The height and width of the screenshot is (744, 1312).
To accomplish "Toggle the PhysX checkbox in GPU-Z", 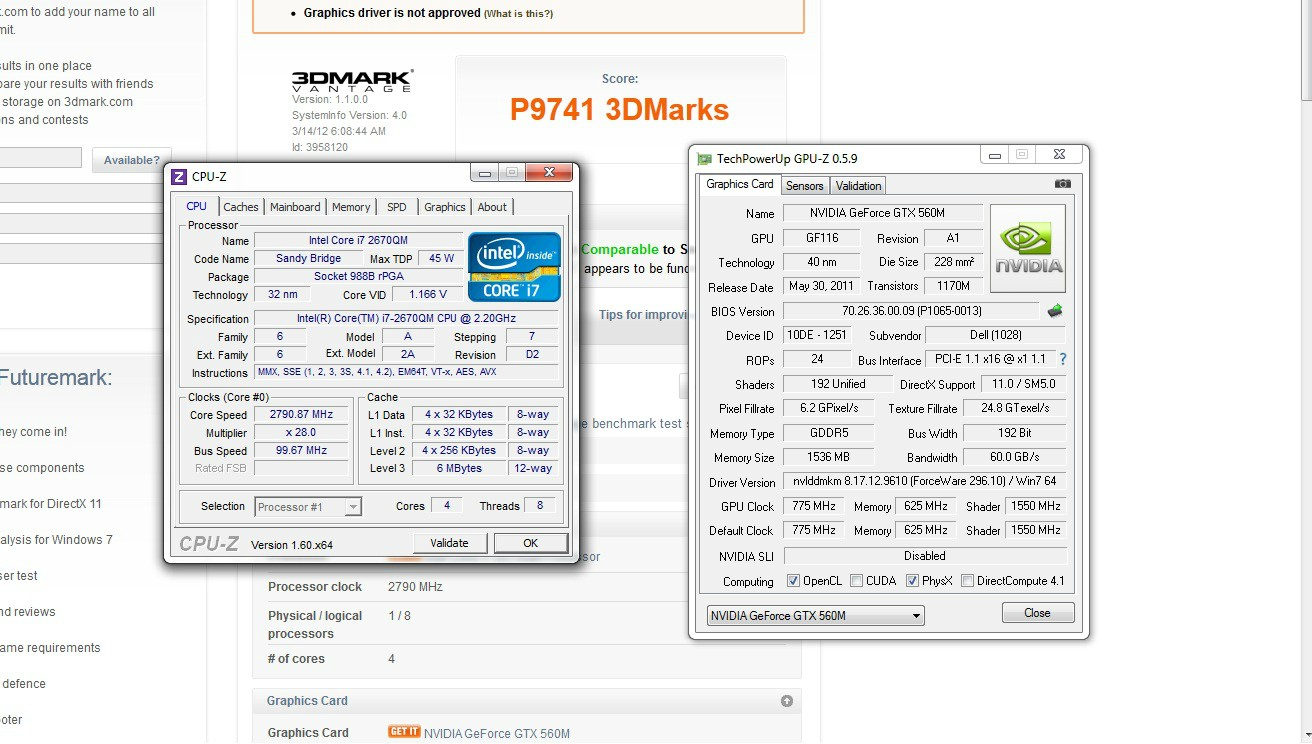I will coord(912,581).
